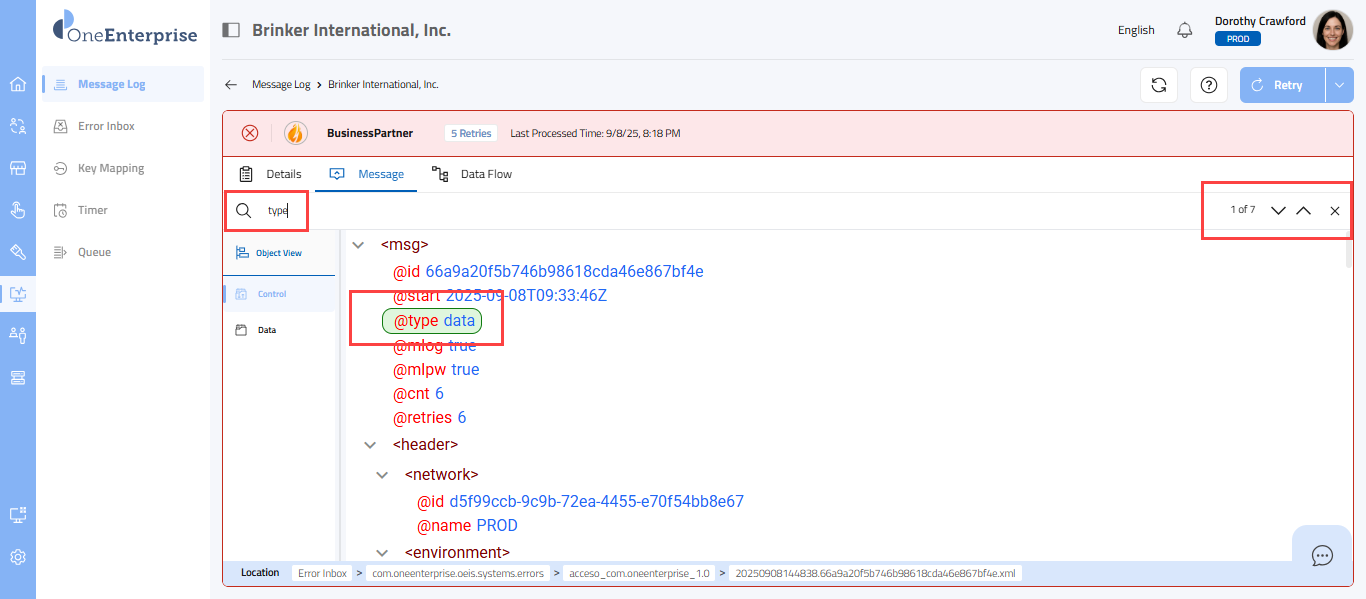Collapse the header tree node
This screenshot has width=1366, height=599.
point(370,445)
